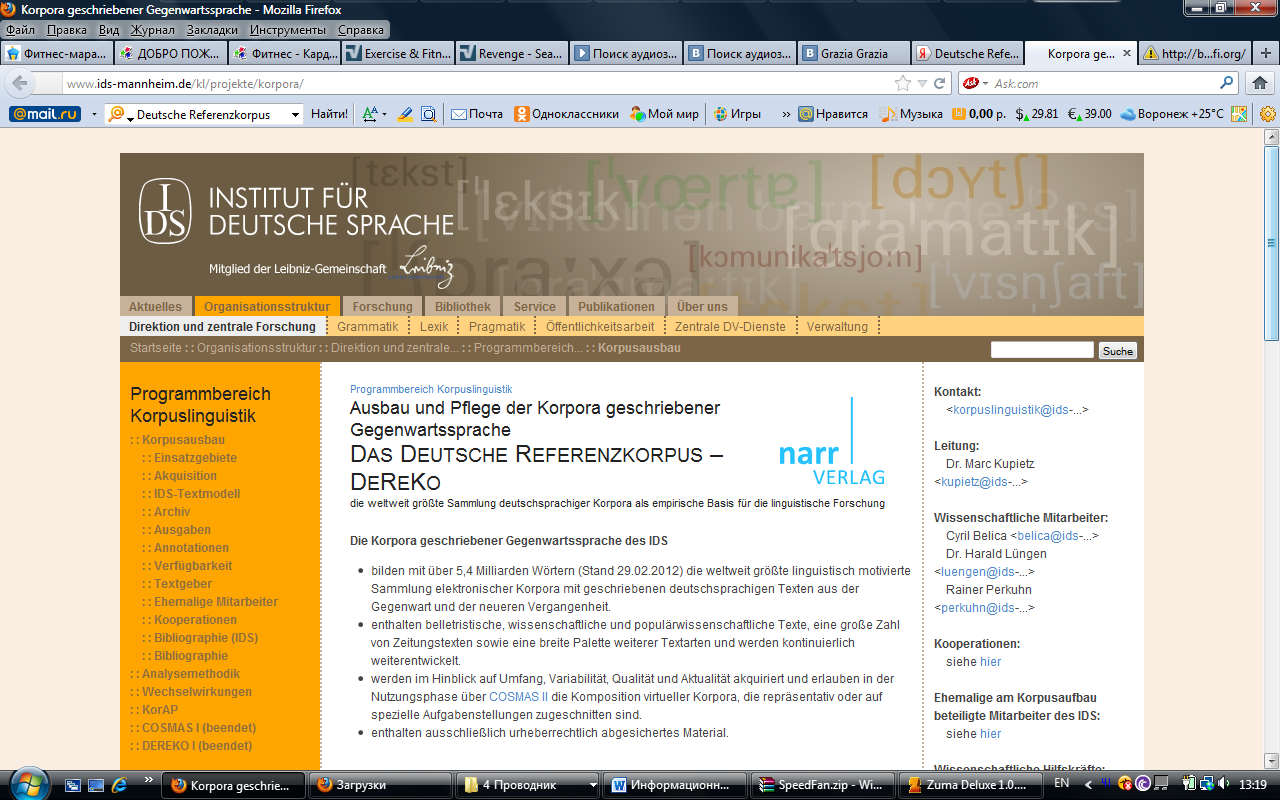Open the Publikationen site tab
The image size is (1280, 800).
click(x=617, y=307)
